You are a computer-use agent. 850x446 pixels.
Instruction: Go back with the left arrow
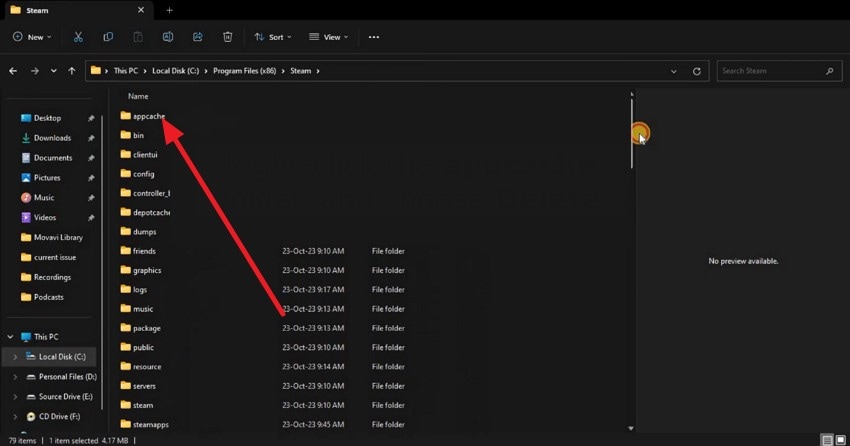tap(13, 71)
